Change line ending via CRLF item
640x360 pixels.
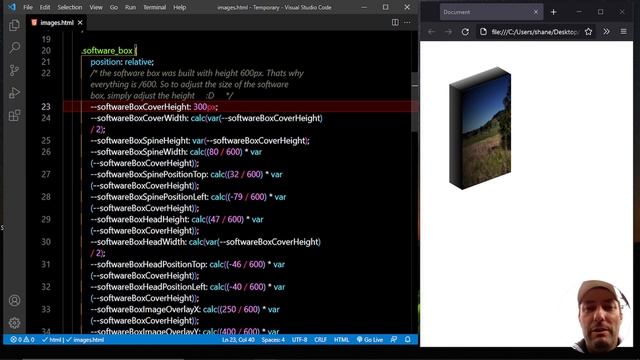(x=320, y=340)
